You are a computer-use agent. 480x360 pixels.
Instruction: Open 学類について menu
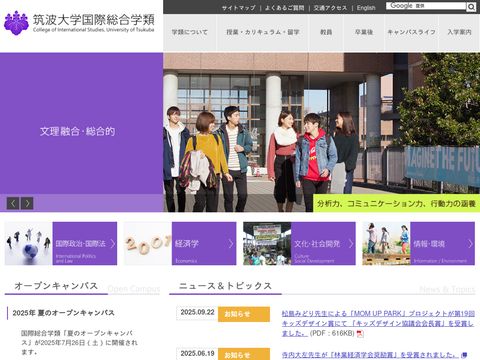190,32
